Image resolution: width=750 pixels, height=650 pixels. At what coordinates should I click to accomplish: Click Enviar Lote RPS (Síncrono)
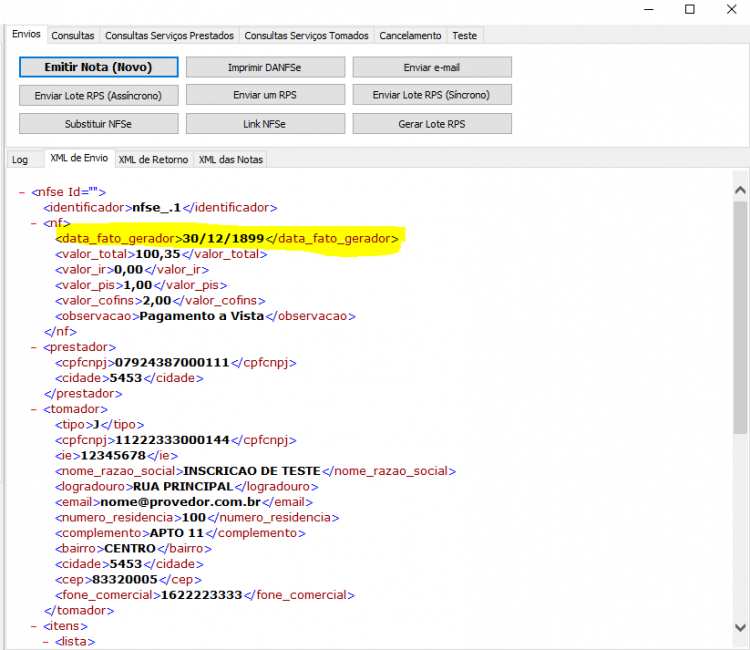pyautogui.click(x=432, y=95)
